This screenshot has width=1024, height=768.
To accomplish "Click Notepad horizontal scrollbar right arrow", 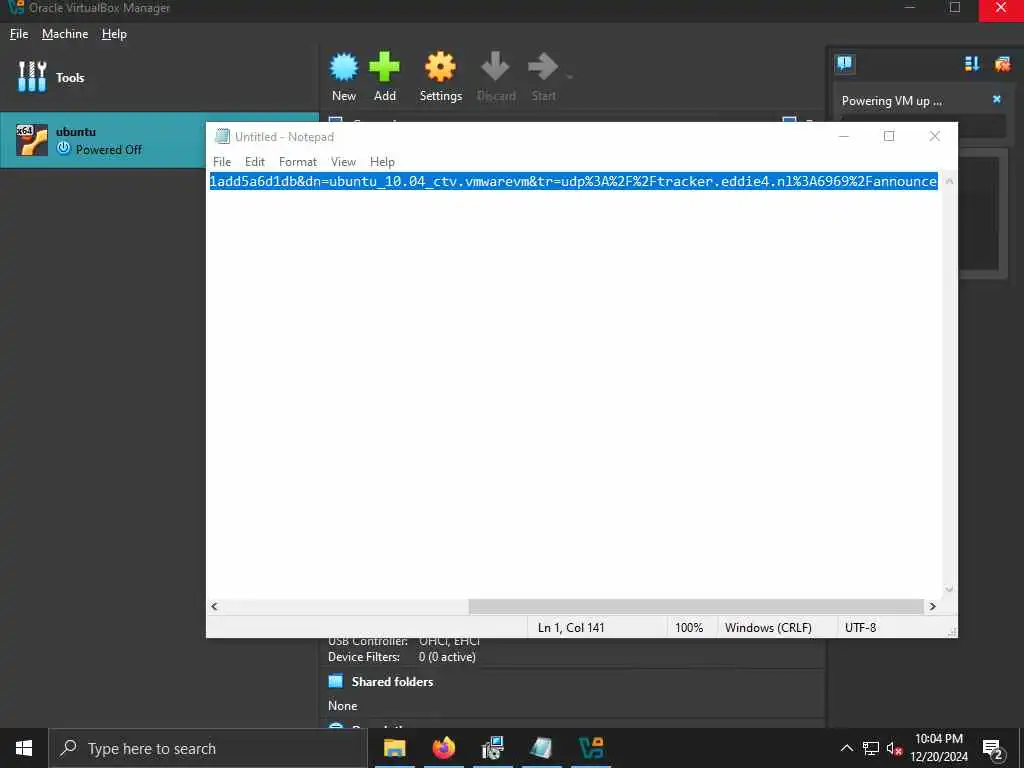I will 933,607.
